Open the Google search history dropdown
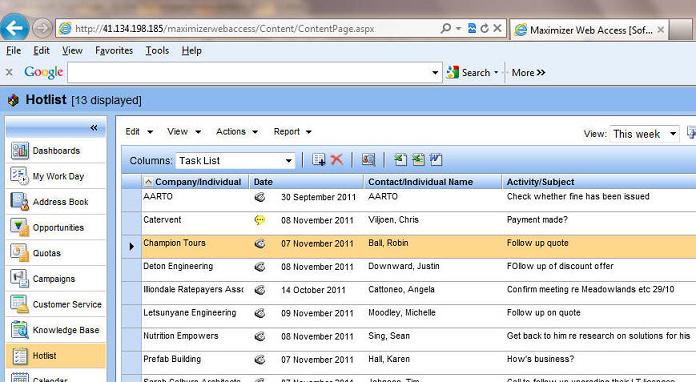Image resolution: width=696 pixels, height=382 pixels. coord(435,72)
